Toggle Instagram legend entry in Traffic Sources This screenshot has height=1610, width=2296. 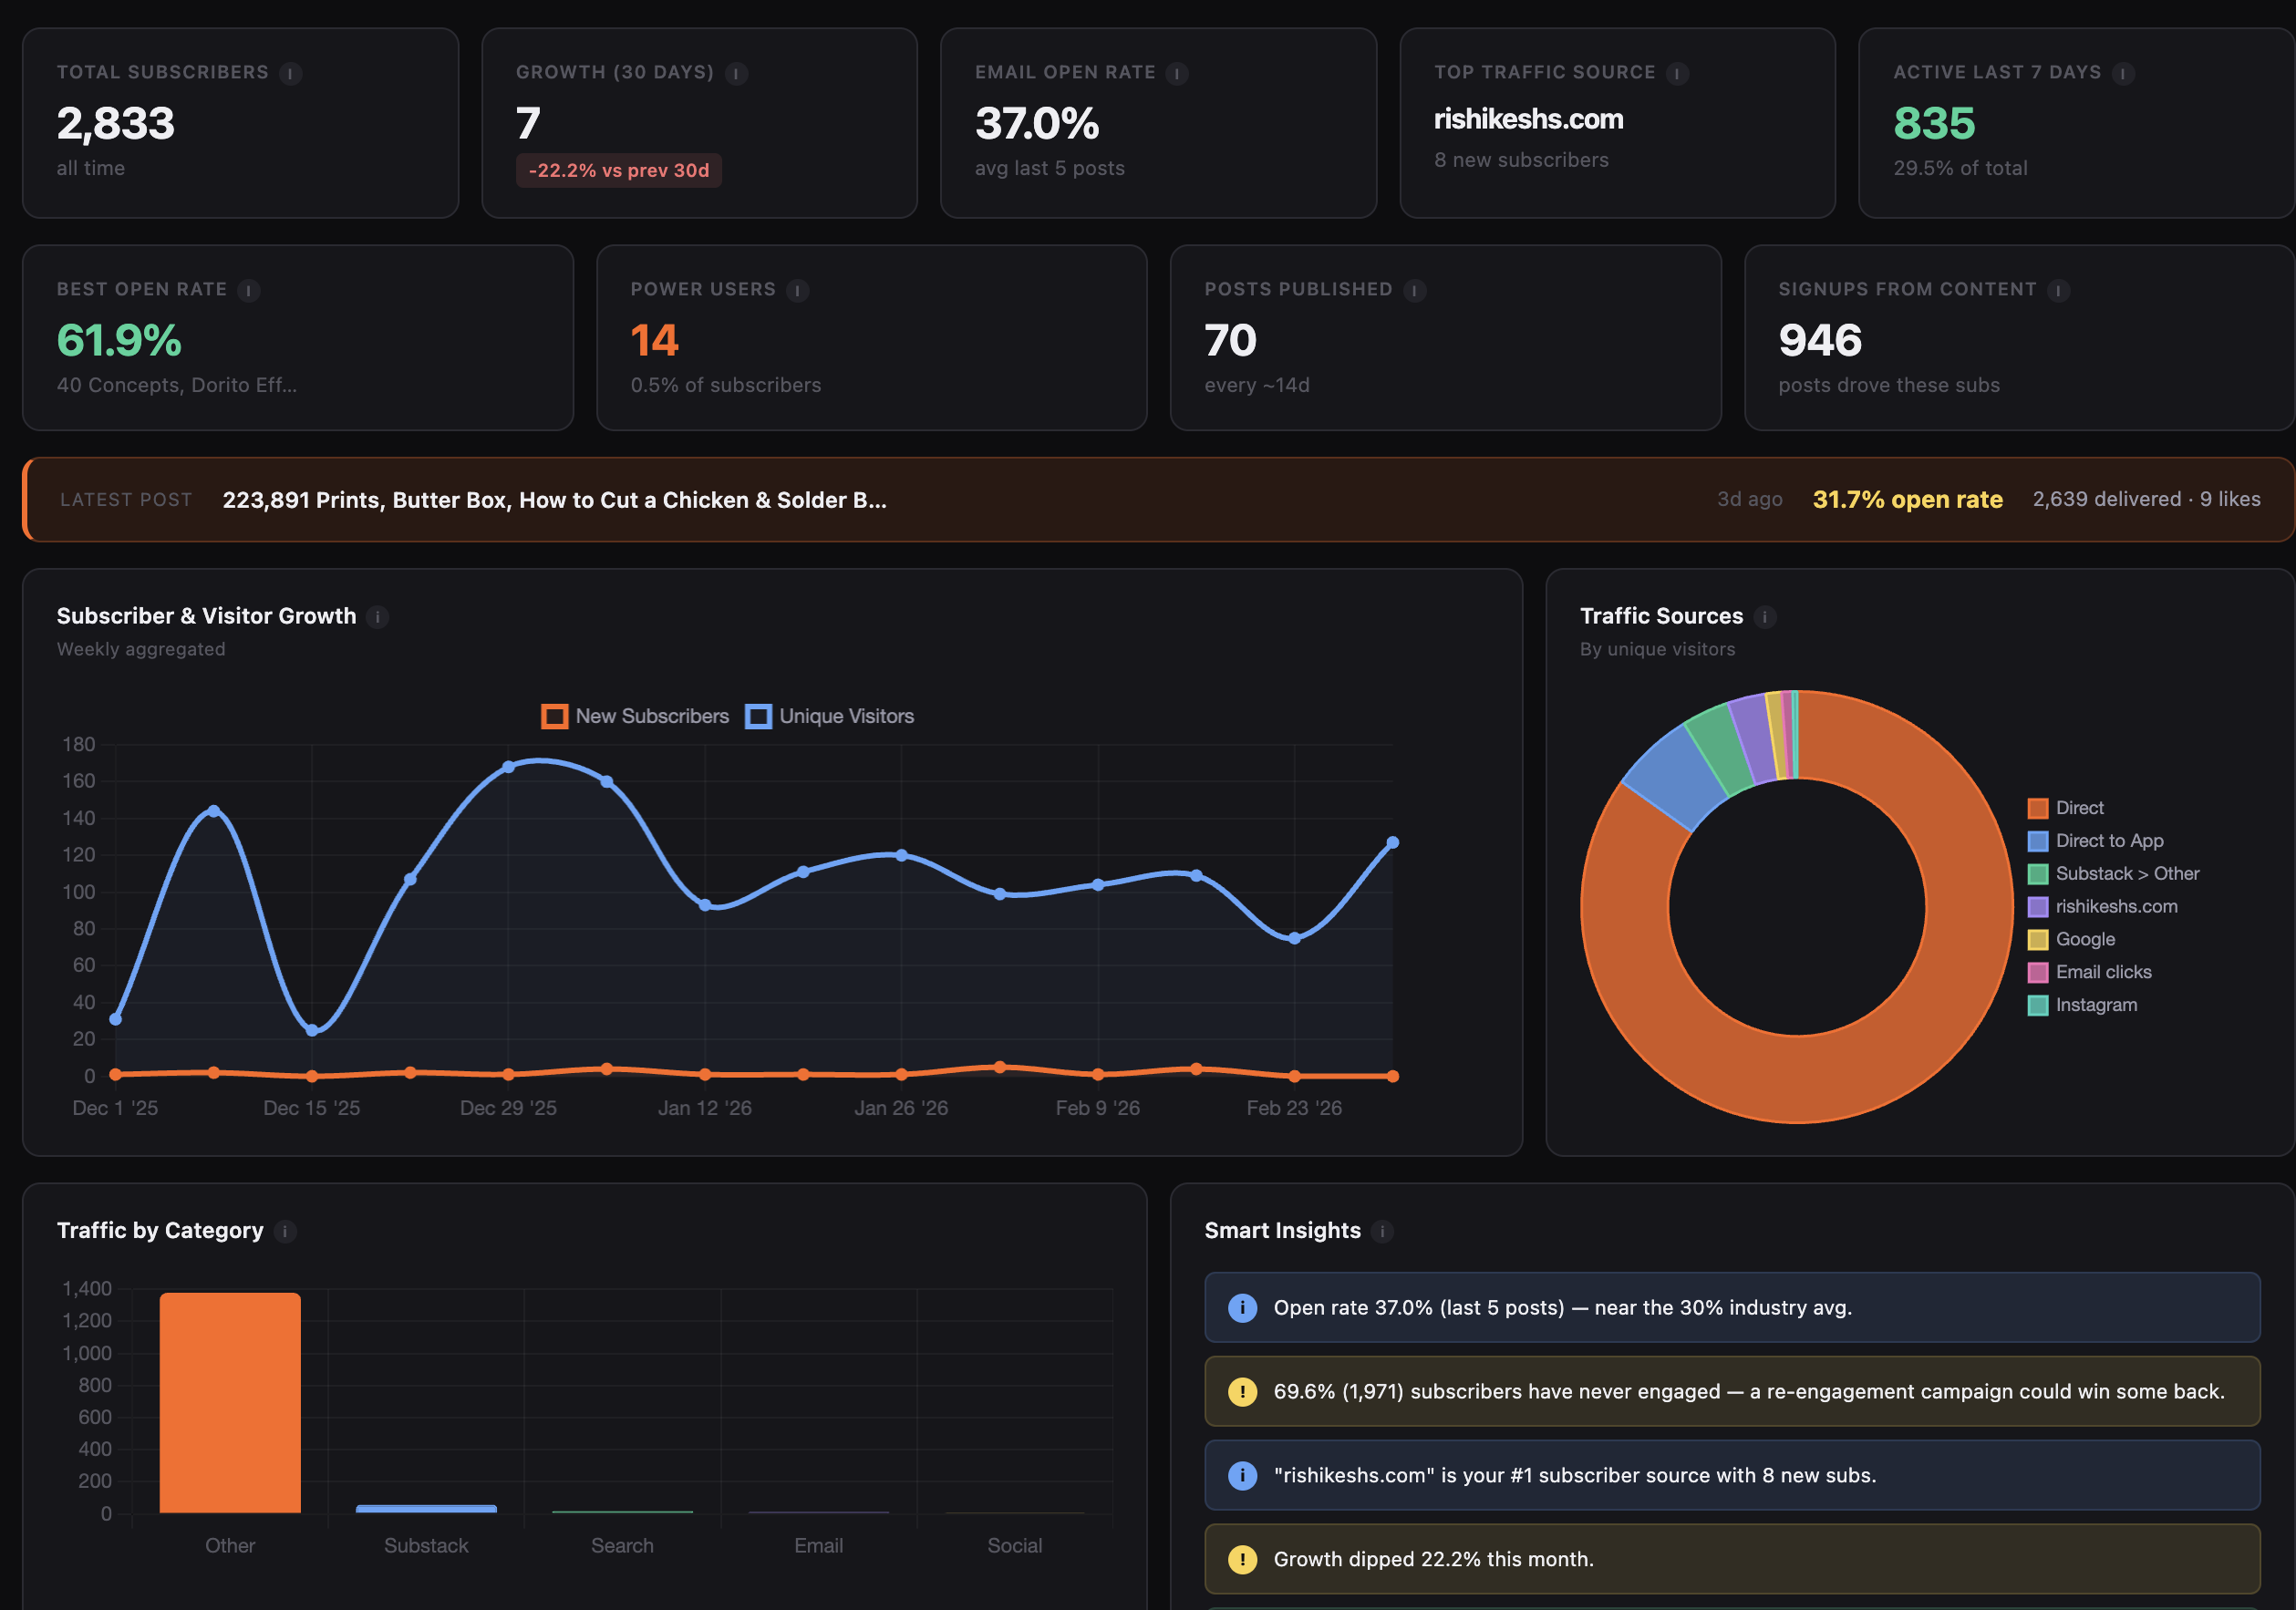click(2095, 1005)
